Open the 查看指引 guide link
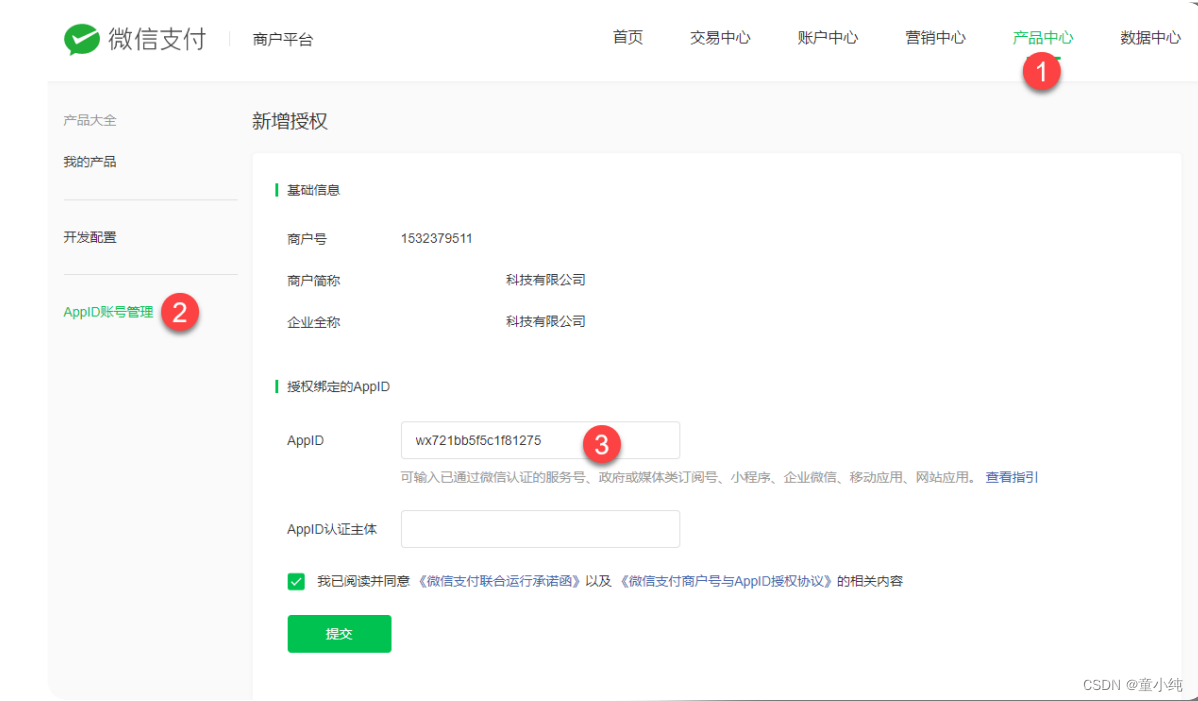Viewport: 1198px width, 701px height. (x=1012, y=477)
